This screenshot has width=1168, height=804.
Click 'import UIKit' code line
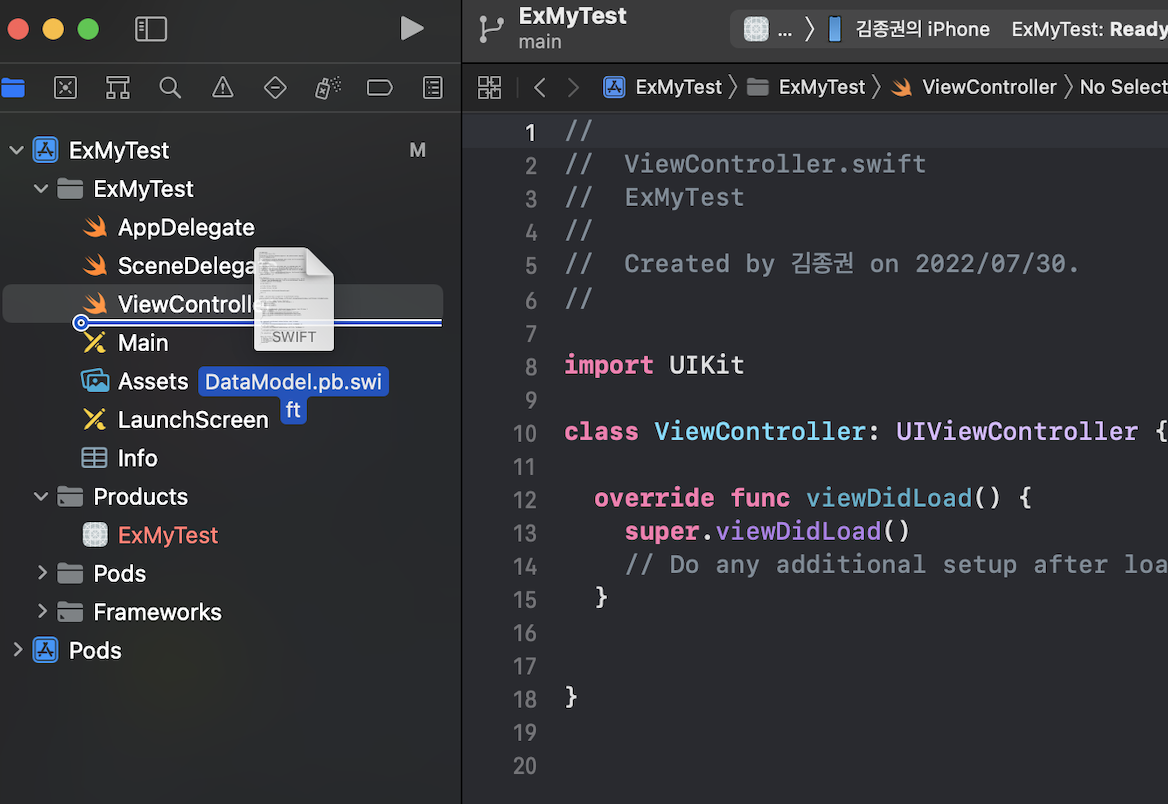[654, 365]
